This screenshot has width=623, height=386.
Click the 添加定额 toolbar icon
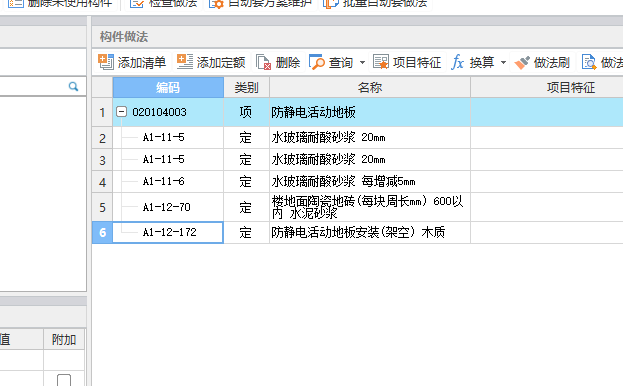tap(185, 62)
